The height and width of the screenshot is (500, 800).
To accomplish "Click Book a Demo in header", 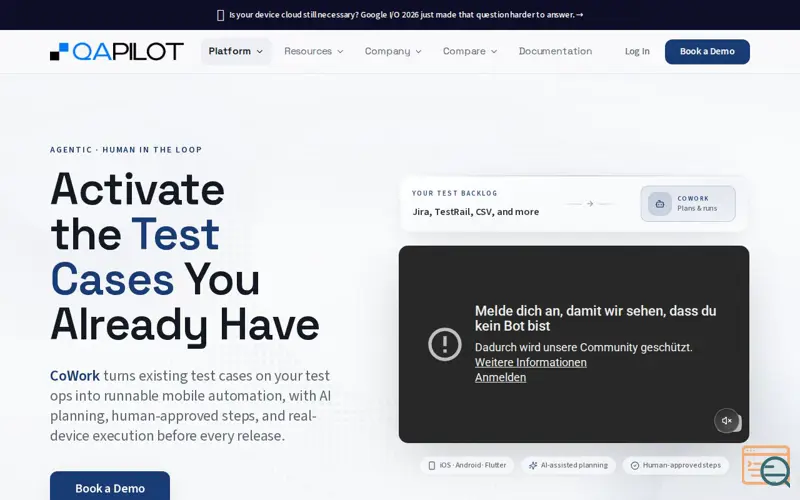I will [x=707, y=52].
